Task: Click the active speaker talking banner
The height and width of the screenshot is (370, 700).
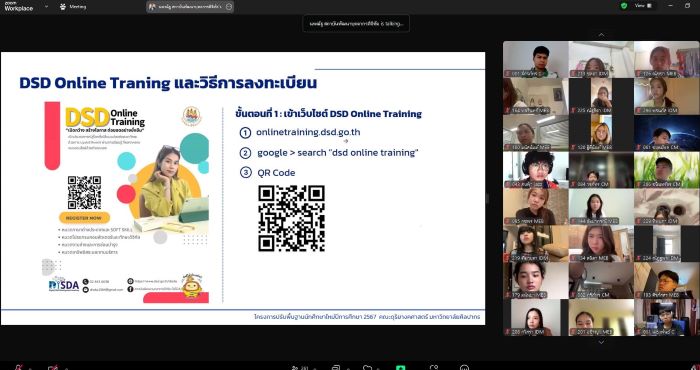Action: (x=356, y=23)
